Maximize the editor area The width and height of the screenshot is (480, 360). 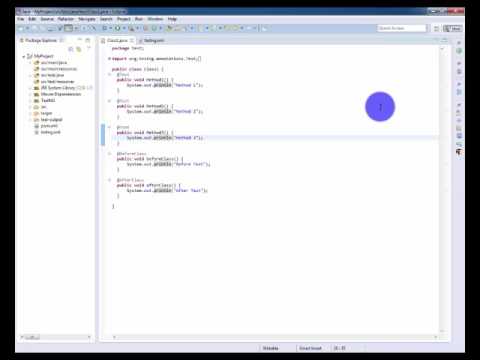[x=444, y=40]
